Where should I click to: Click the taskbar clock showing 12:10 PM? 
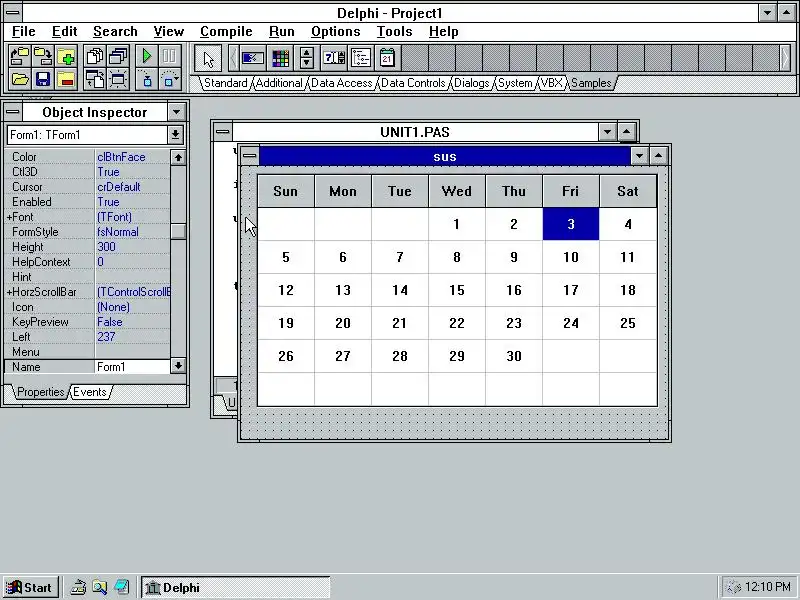point(767,587)
